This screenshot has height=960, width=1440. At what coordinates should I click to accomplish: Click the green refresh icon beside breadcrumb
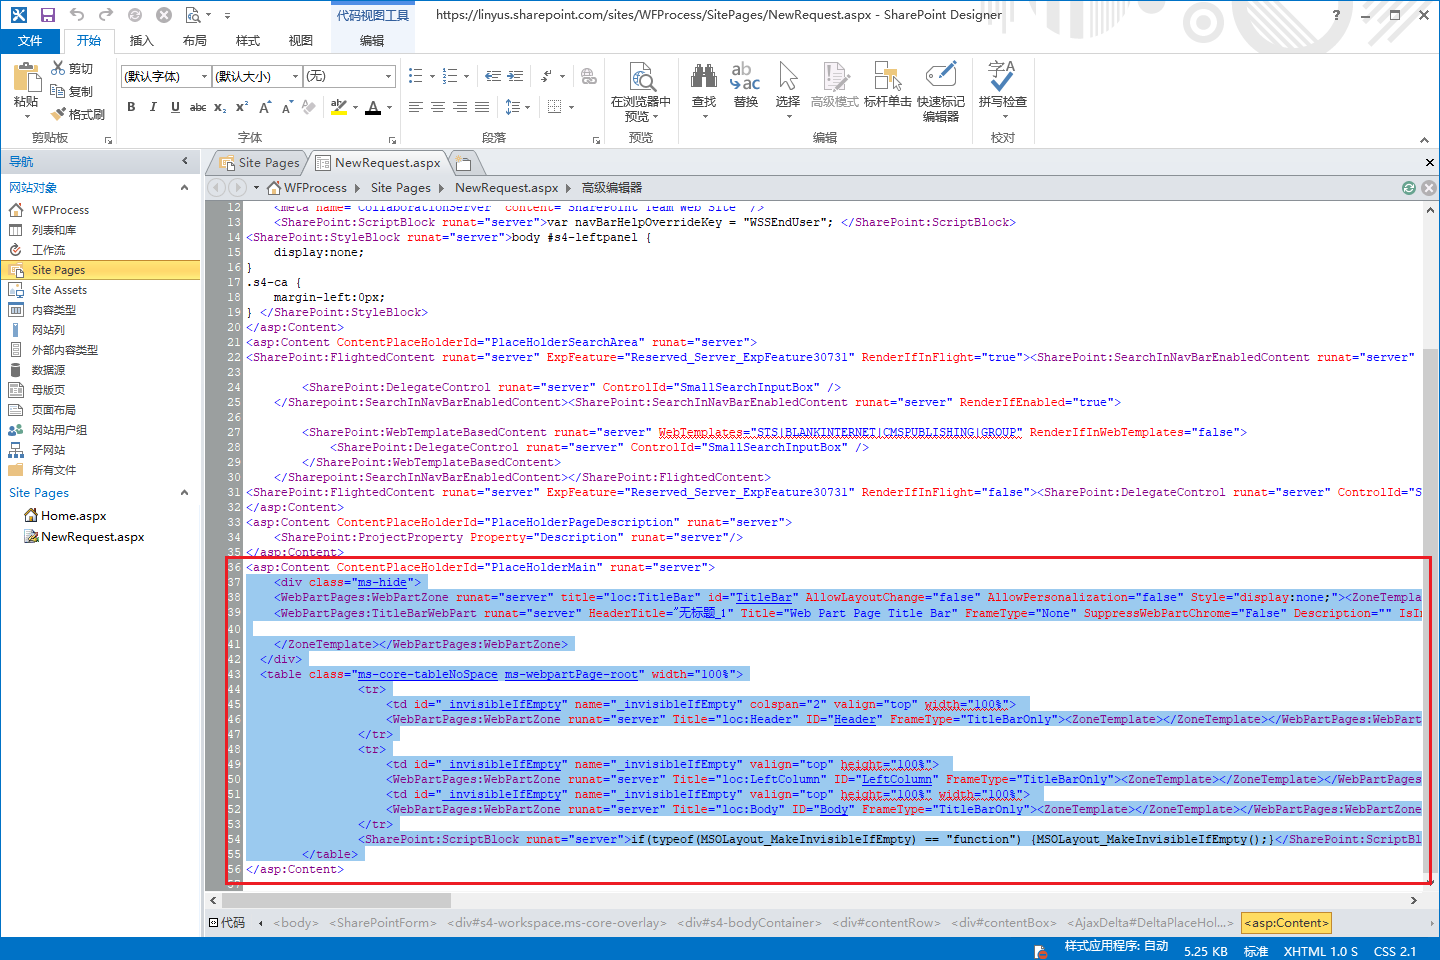pyautogui.click(x=1409, y=188)
